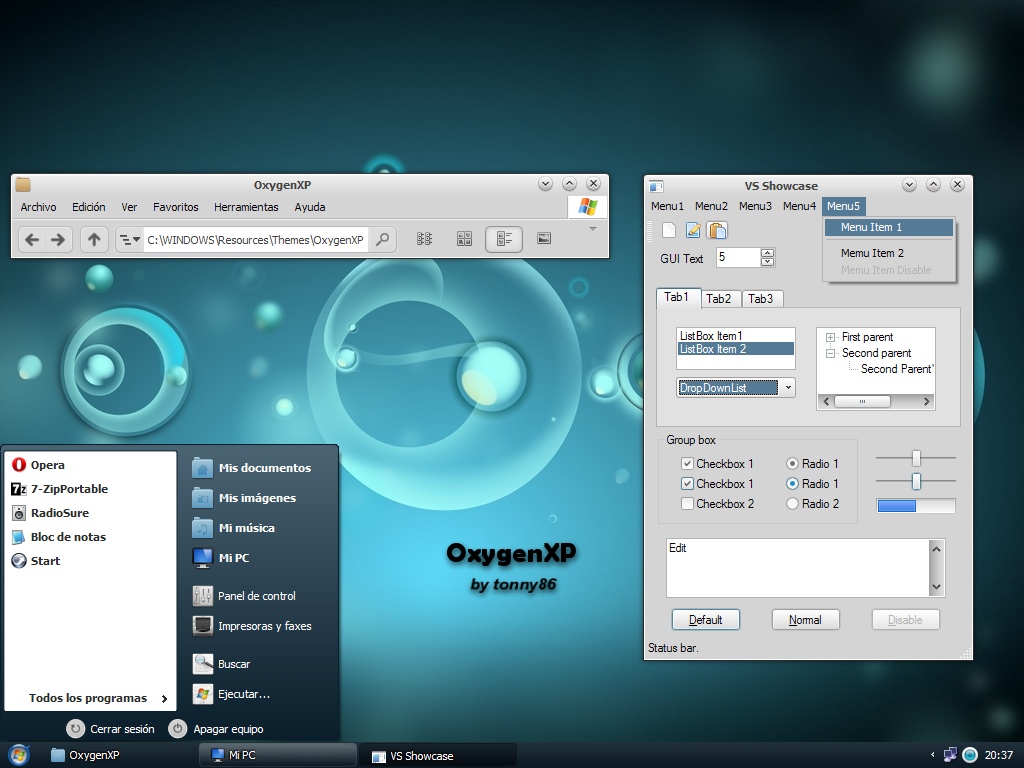Image resolution: width=1024 pixels, height=768 pixels.
Task: Click the upper horizontal slider thumb
Action: coord(916,458)
